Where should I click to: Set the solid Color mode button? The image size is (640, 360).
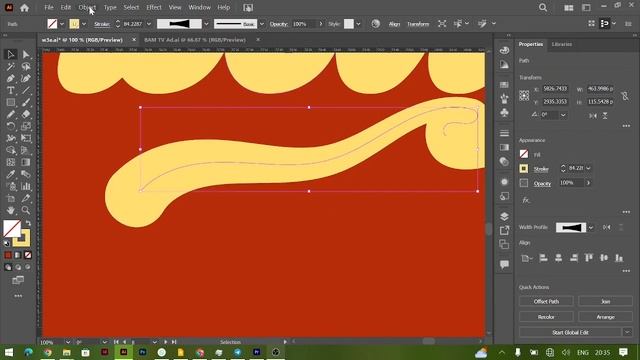8,255
